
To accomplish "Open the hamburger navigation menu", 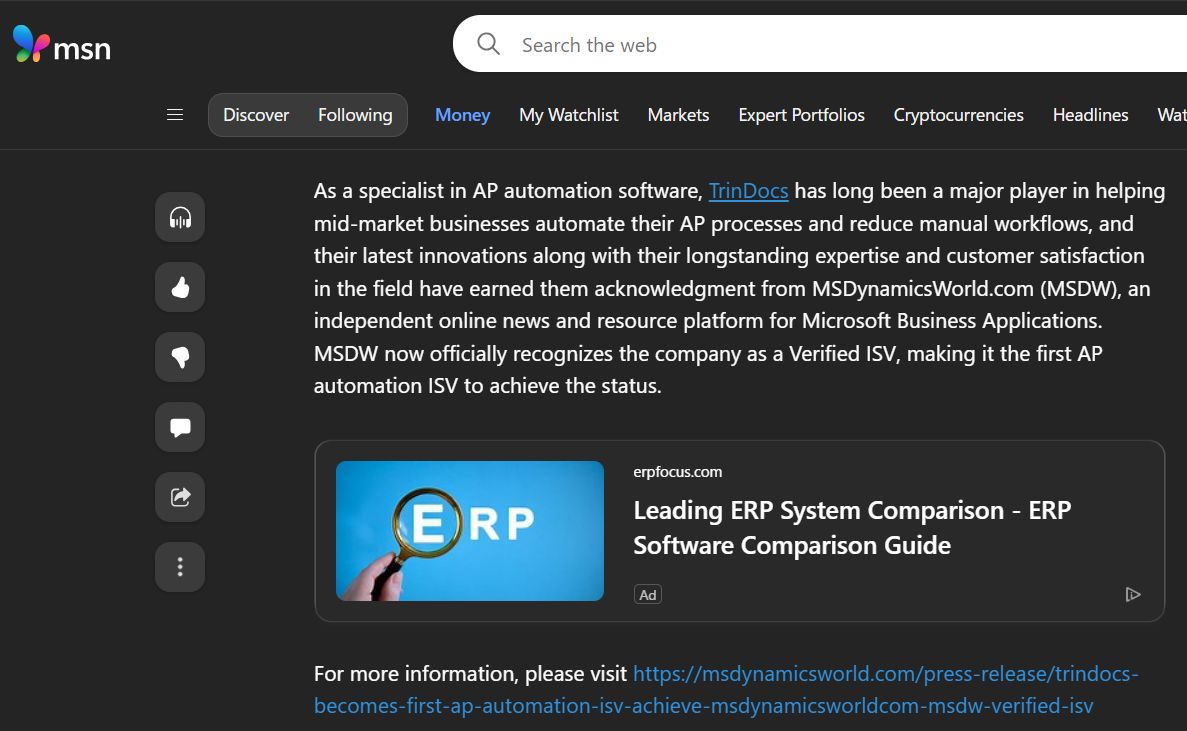I will 175,114.
